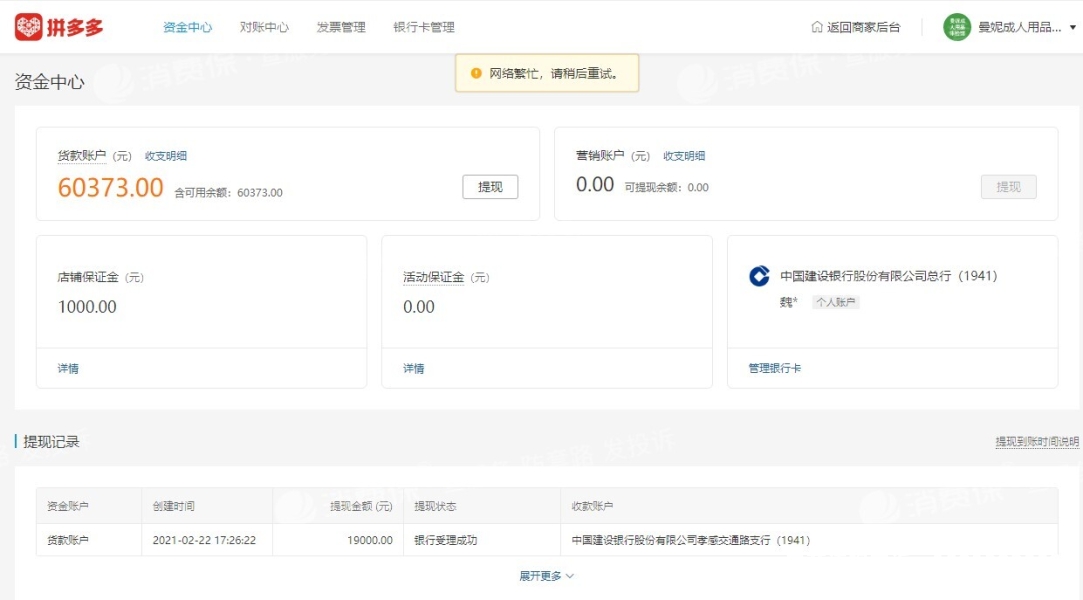Click the China Construction Bank logo icon
The width and height of the screenshot is (1083, 600).
(760, 276)
